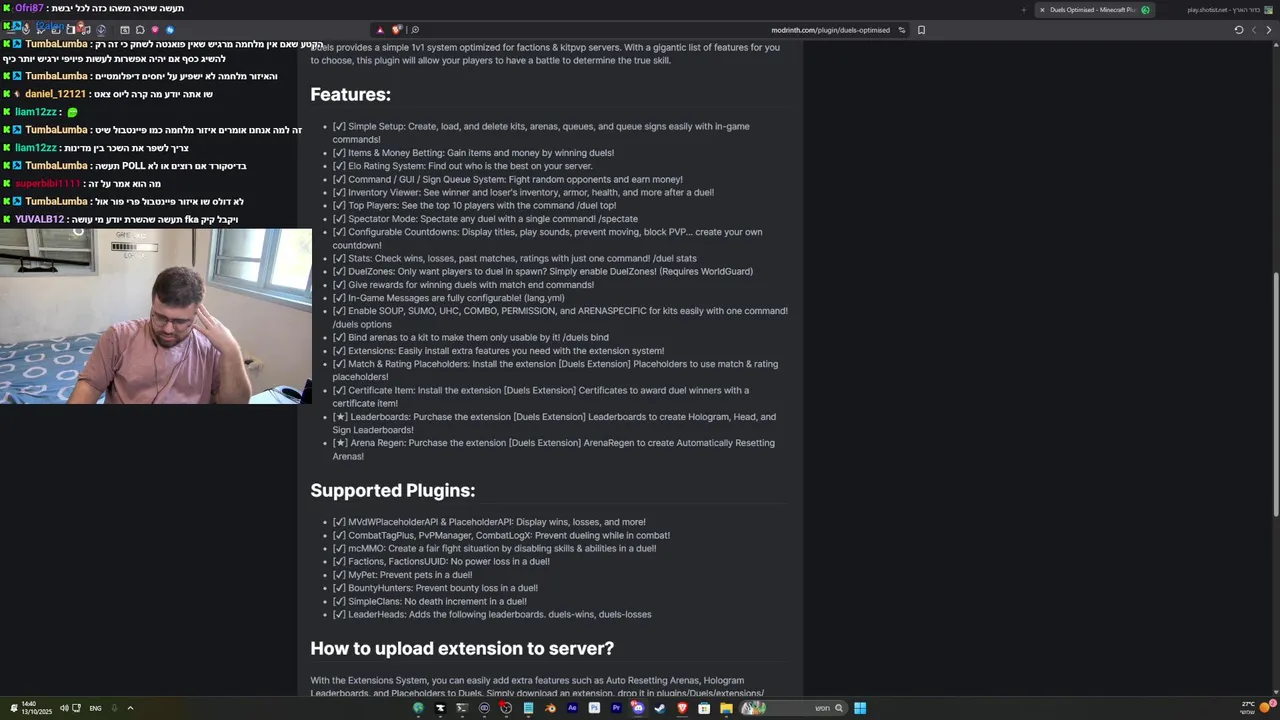Click the 'SimpleClans' plugin line

coord(430,602)
